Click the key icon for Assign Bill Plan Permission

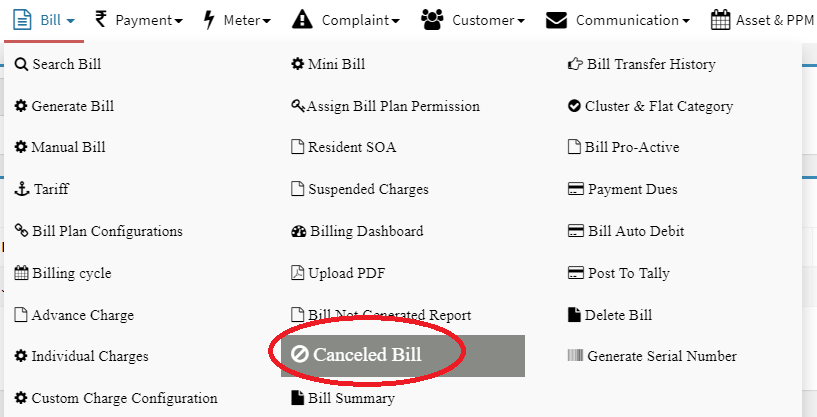[x=297, y=106]
